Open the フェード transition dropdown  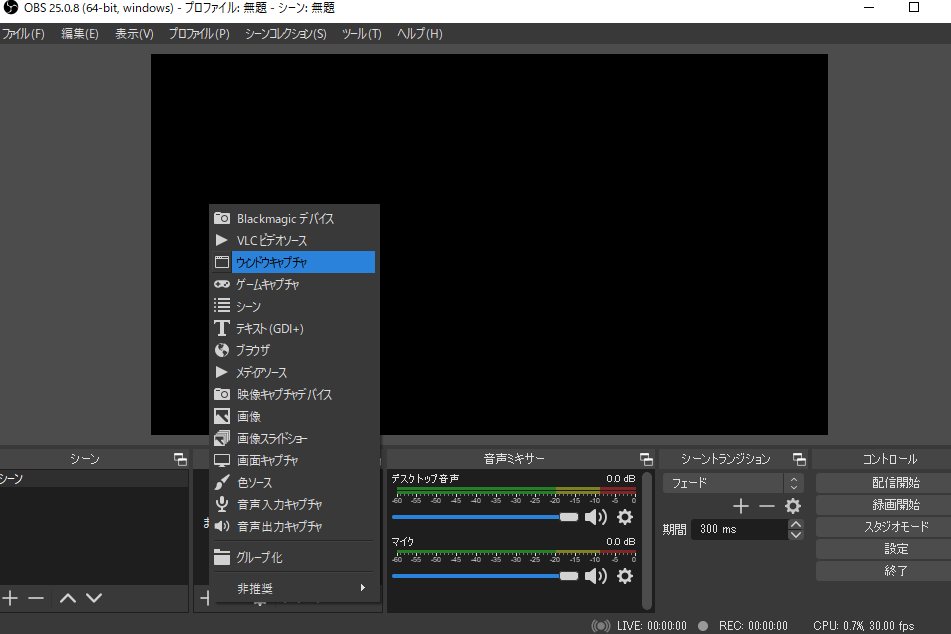pos(733,483)
